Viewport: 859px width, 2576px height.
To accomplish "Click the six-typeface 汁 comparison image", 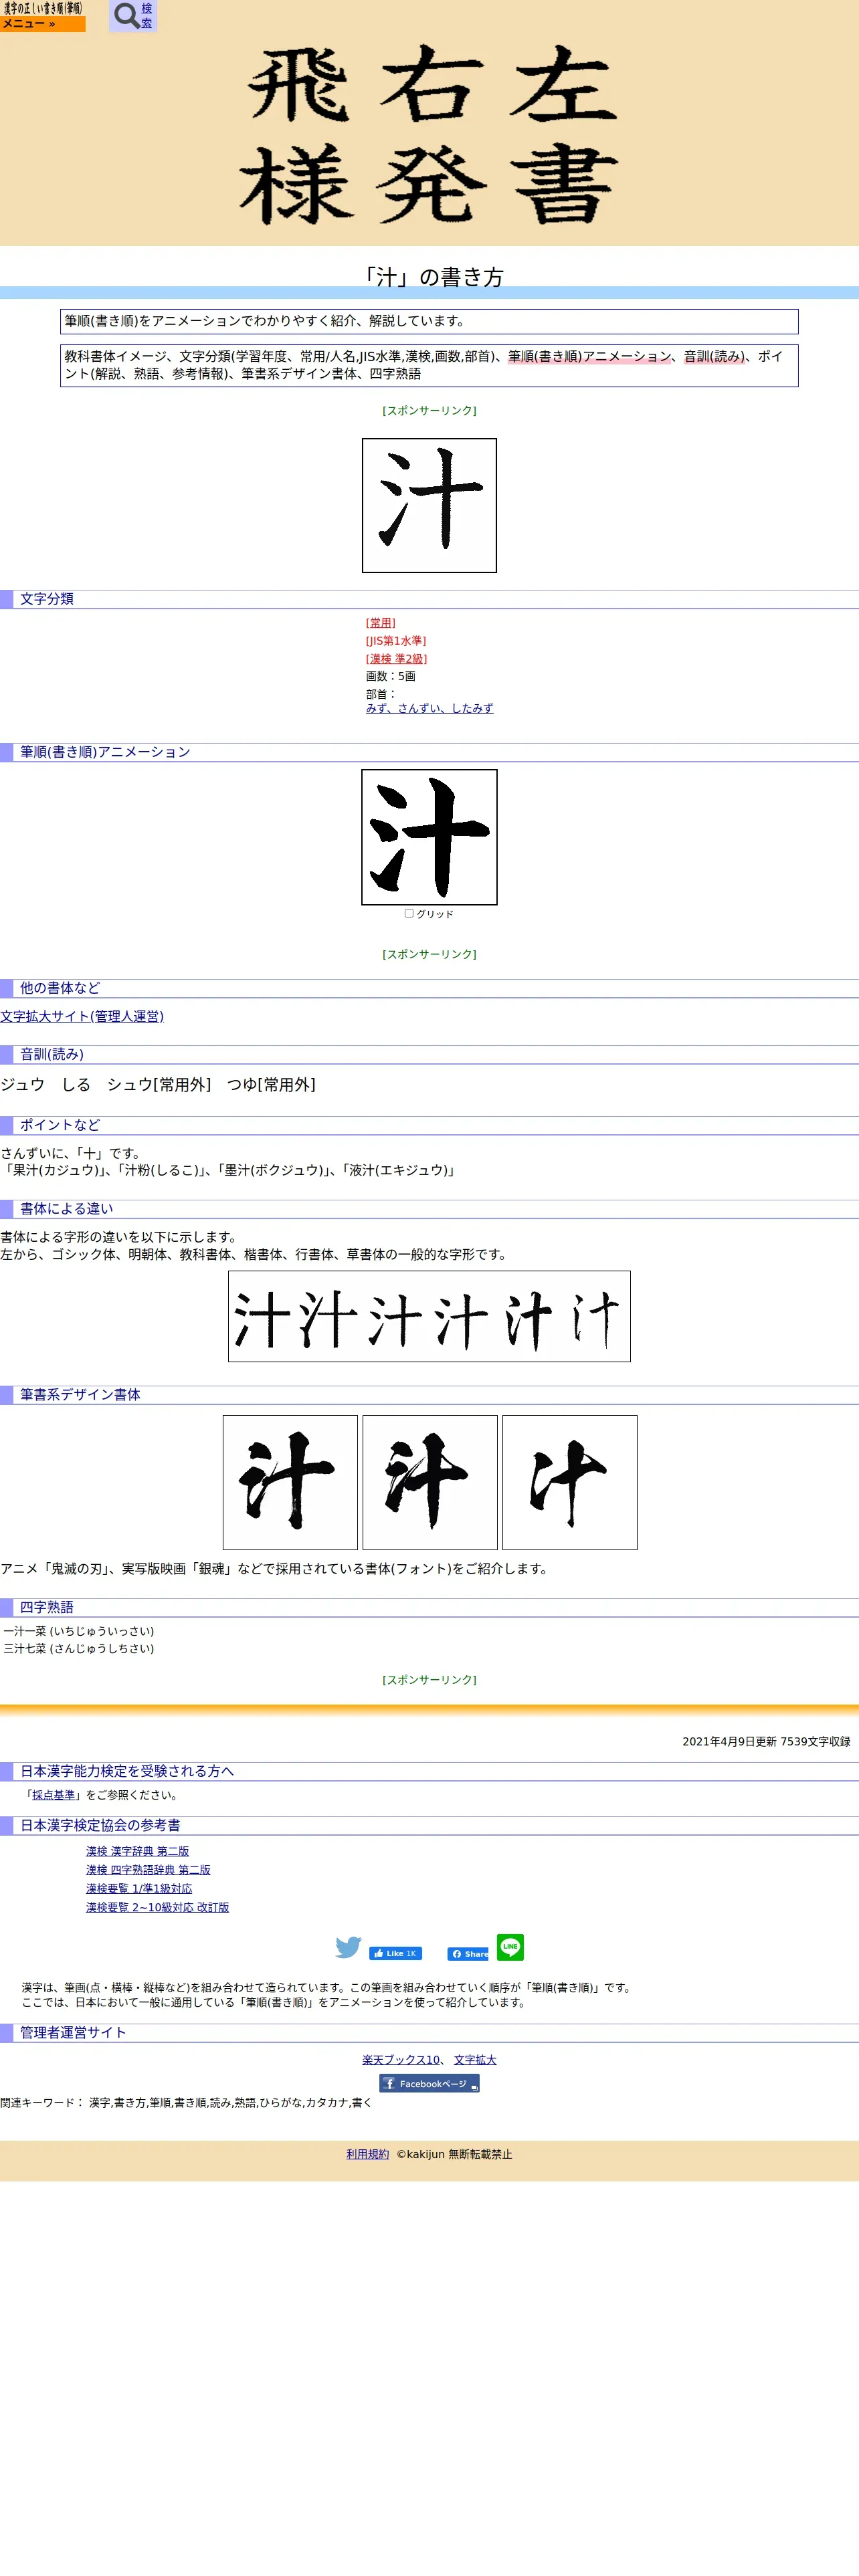I will 429,1316.
